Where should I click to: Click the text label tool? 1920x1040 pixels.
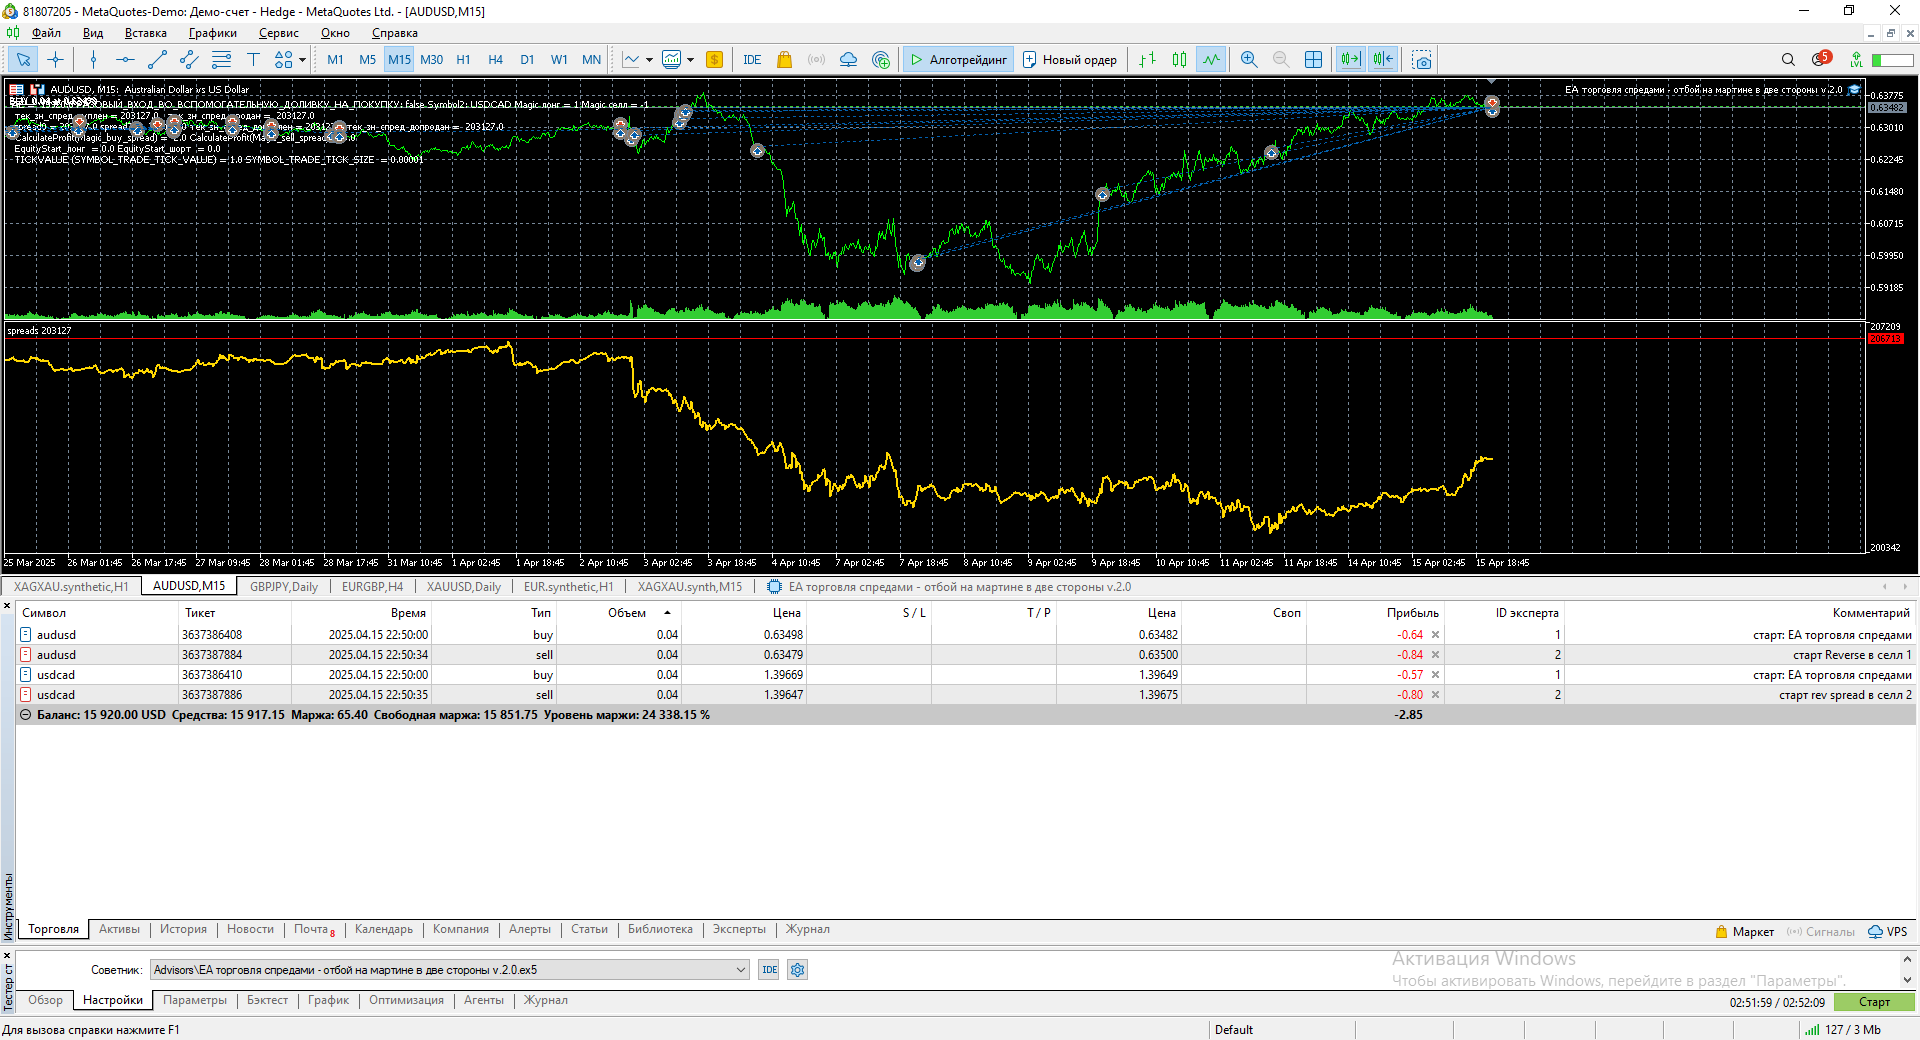[253, 60]
